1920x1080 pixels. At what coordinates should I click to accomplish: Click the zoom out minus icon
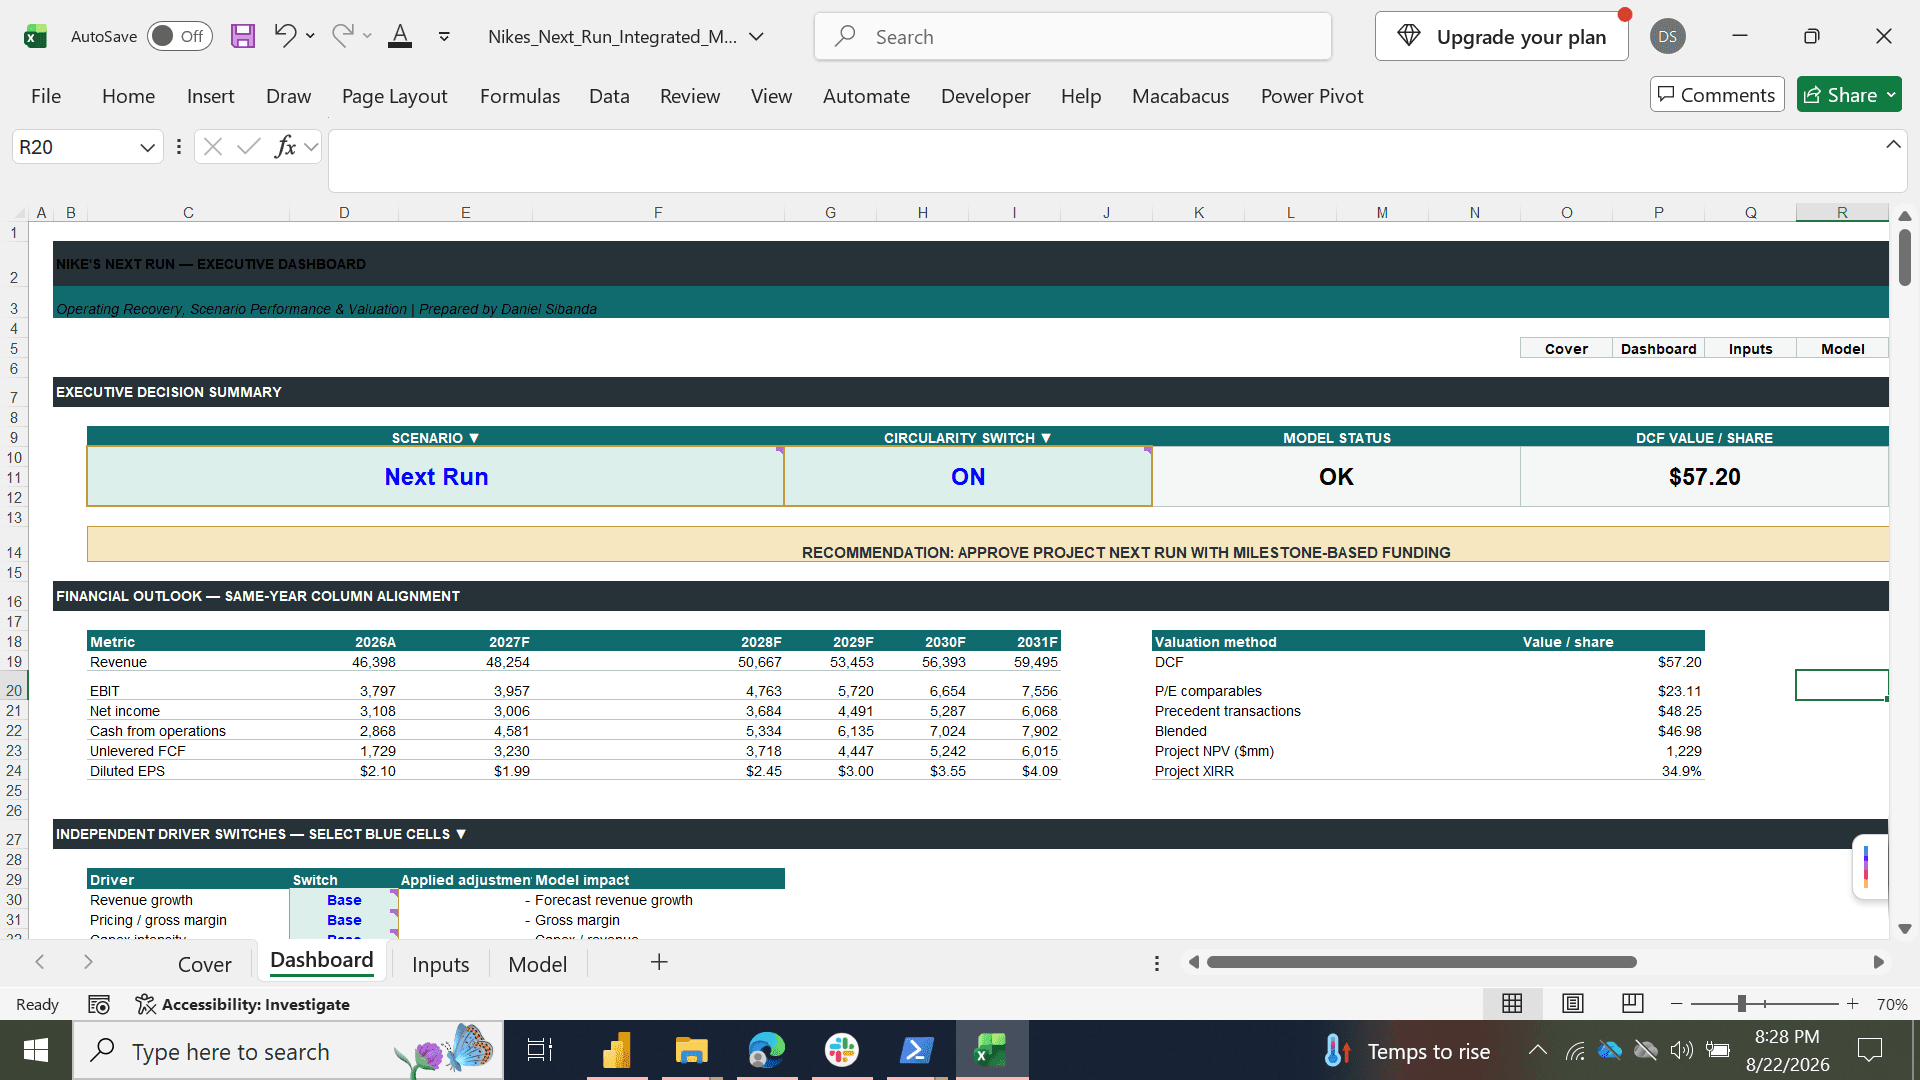point(1677,1004)
